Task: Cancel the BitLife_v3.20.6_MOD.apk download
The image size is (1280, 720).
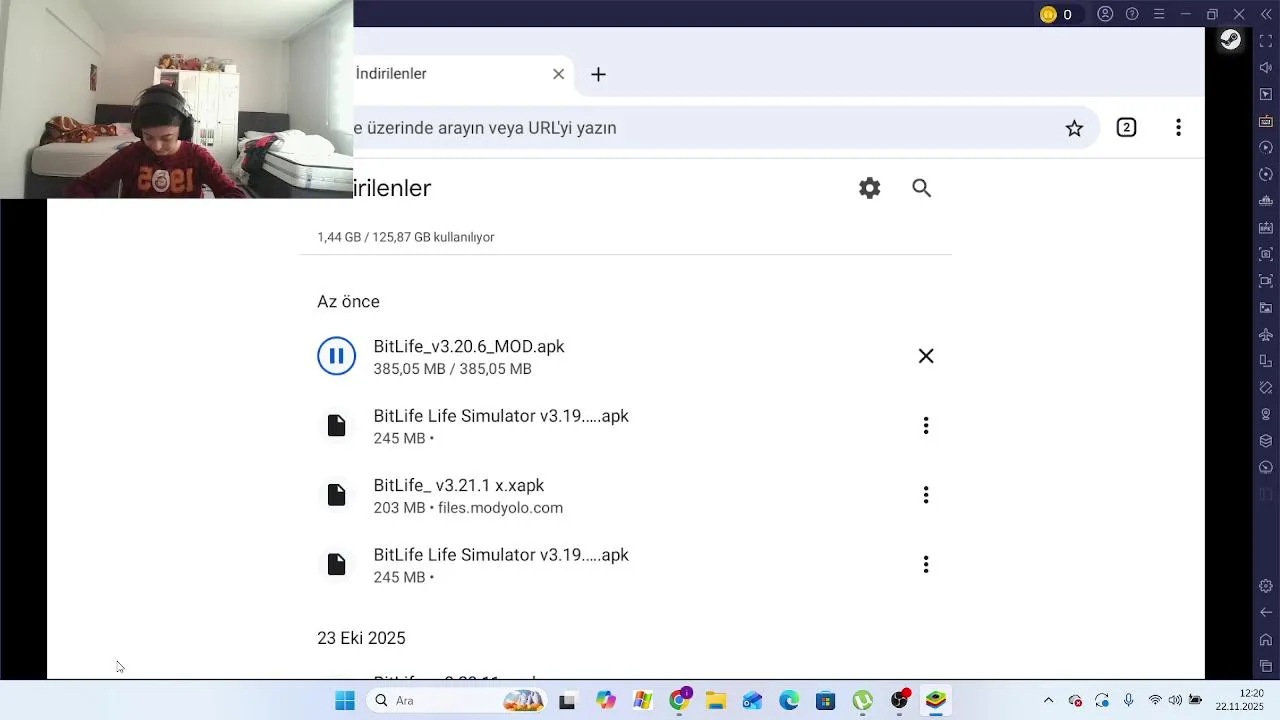Action: (926, 356)
